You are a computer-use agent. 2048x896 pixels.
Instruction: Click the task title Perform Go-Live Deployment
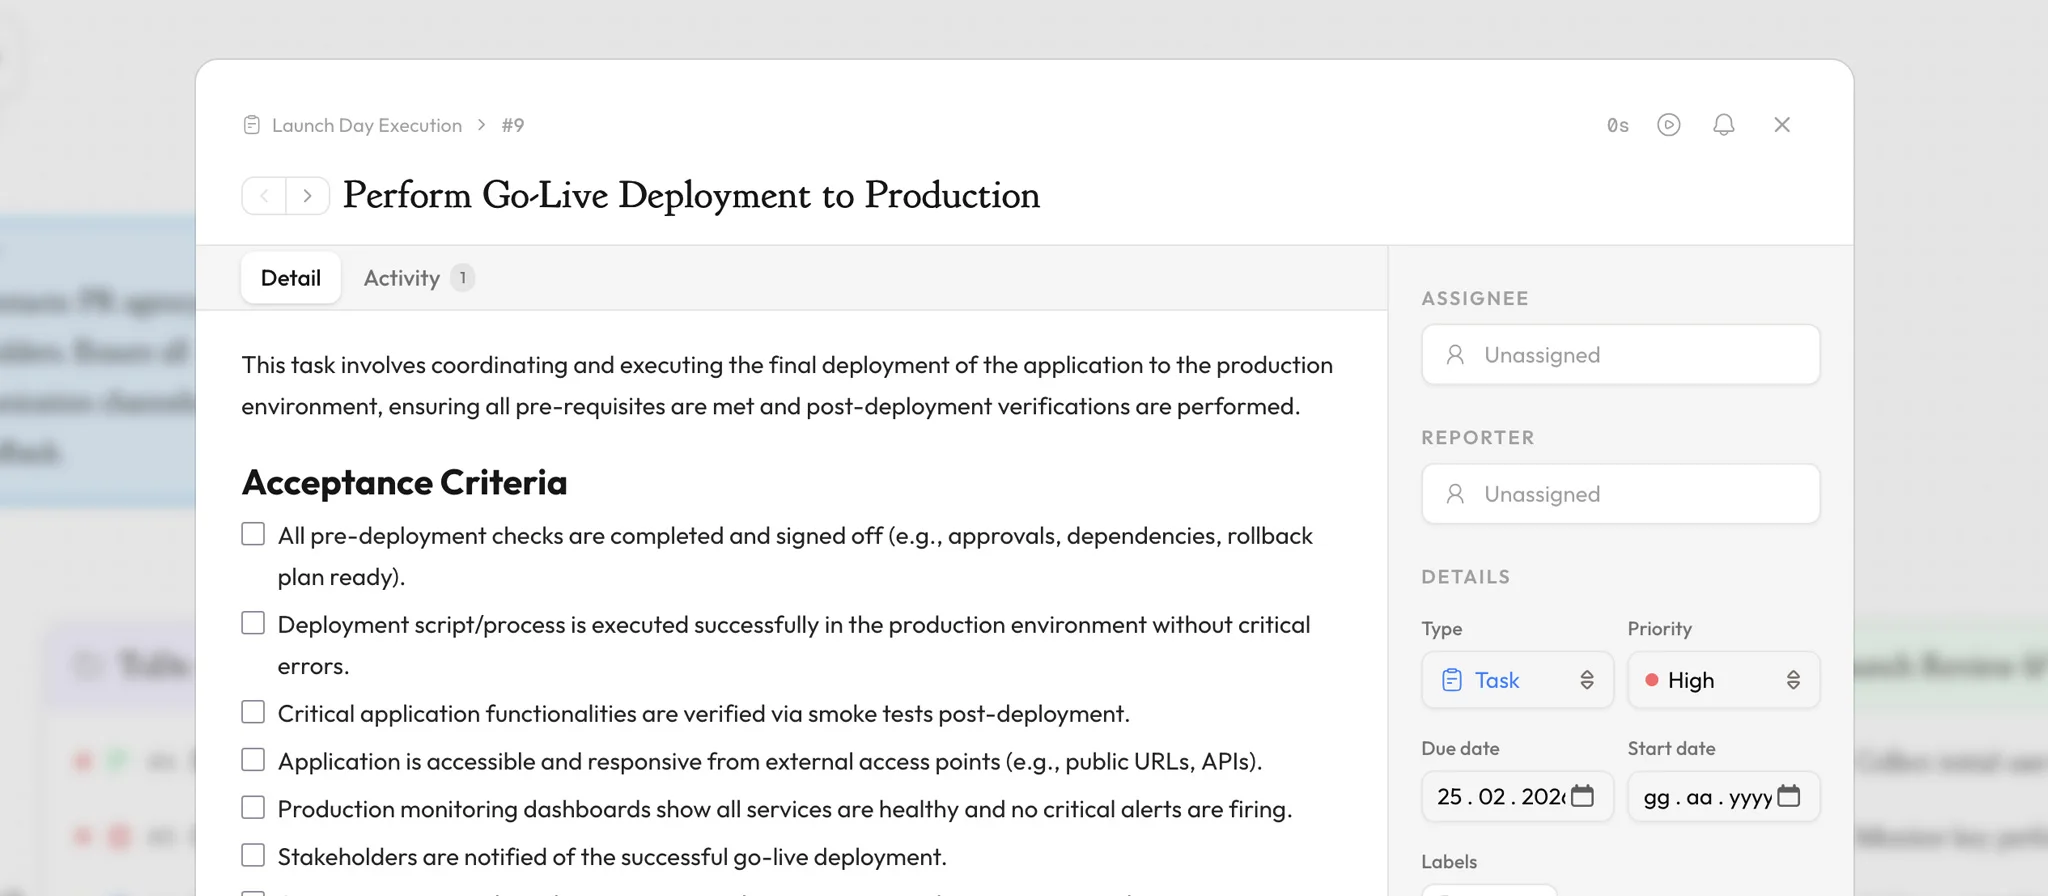(x=692, y=196)
